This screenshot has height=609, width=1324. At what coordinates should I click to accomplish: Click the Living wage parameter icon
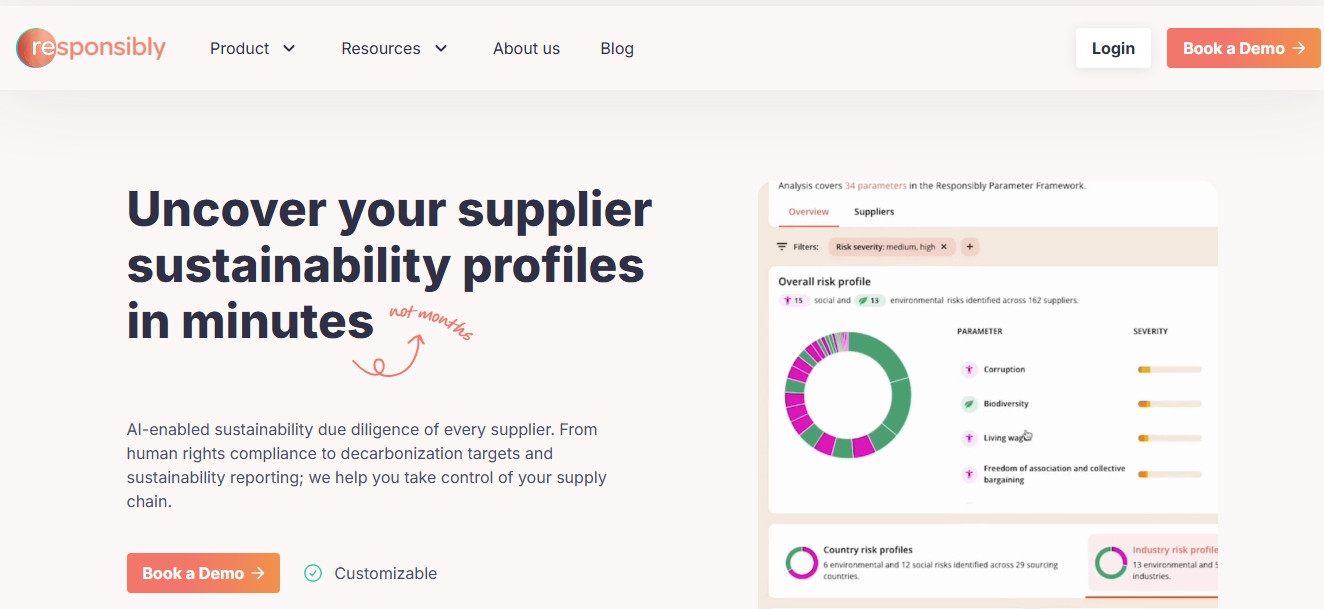(969, 437)
